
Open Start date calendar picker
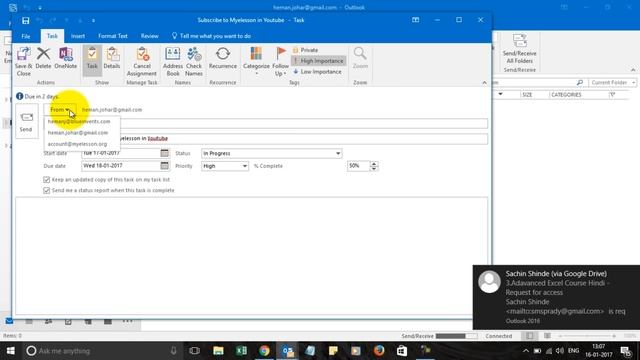pos(164,153)
